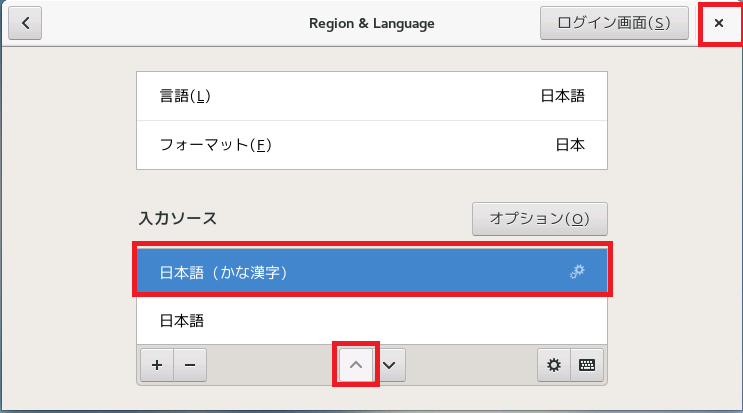Image resolution: width=743 pixels, height=413 pixels.
Task: Go back using the header back arrow
Action: [24, 23]
